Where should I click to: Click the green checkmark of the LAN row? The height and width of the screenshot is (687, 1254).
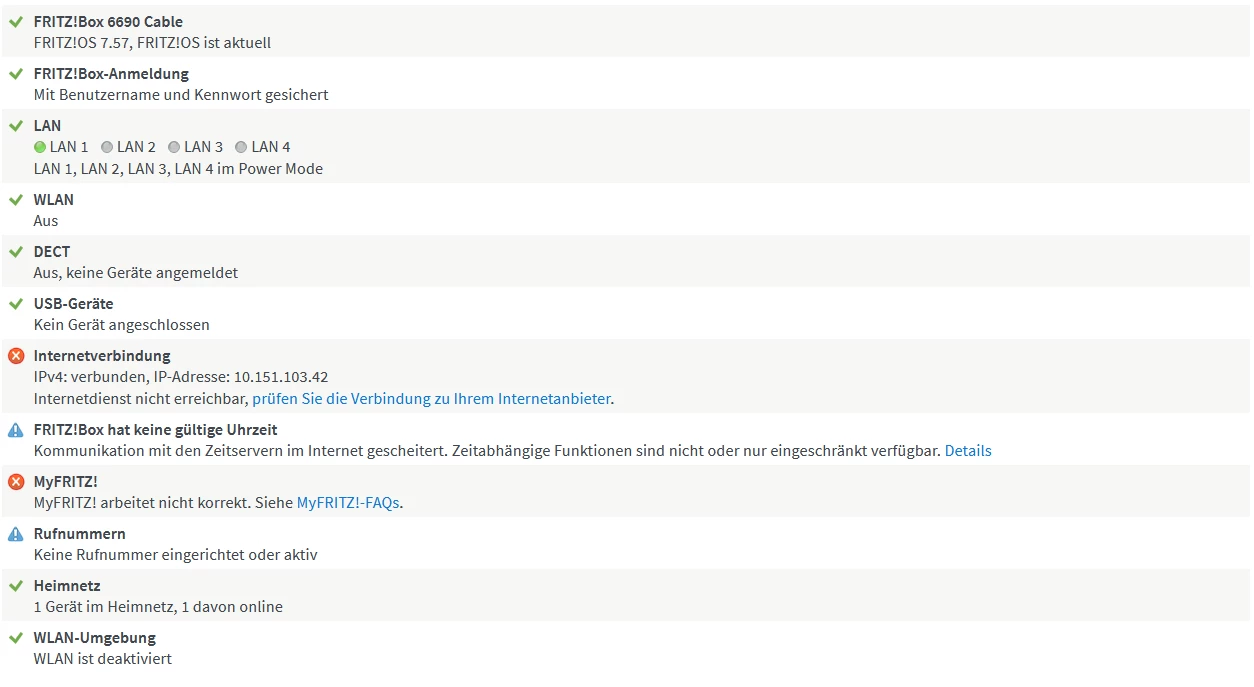click(15, 125)
